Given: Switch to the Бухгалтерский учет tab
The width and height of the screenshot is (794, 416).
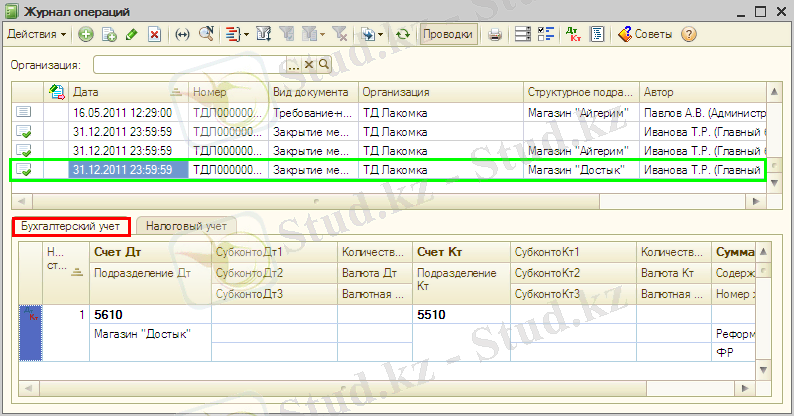Looking at the screenshot, I should 71,226.
